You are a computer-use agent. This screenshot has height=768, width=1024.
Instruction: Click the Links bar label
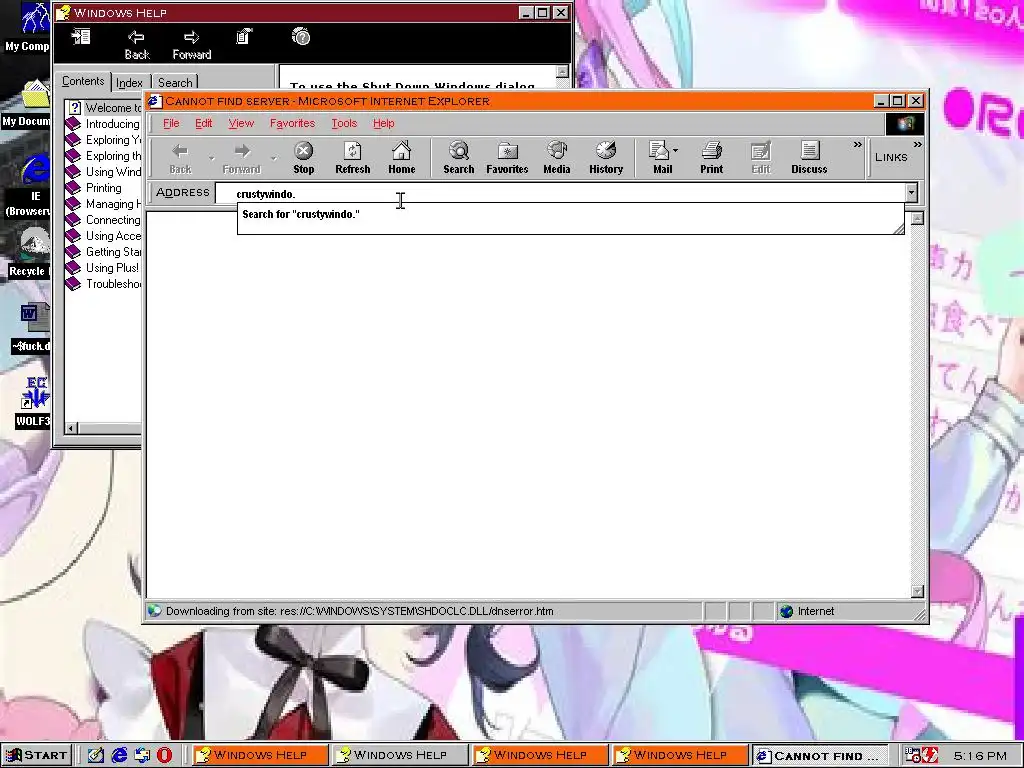click(x=891, y=157)
